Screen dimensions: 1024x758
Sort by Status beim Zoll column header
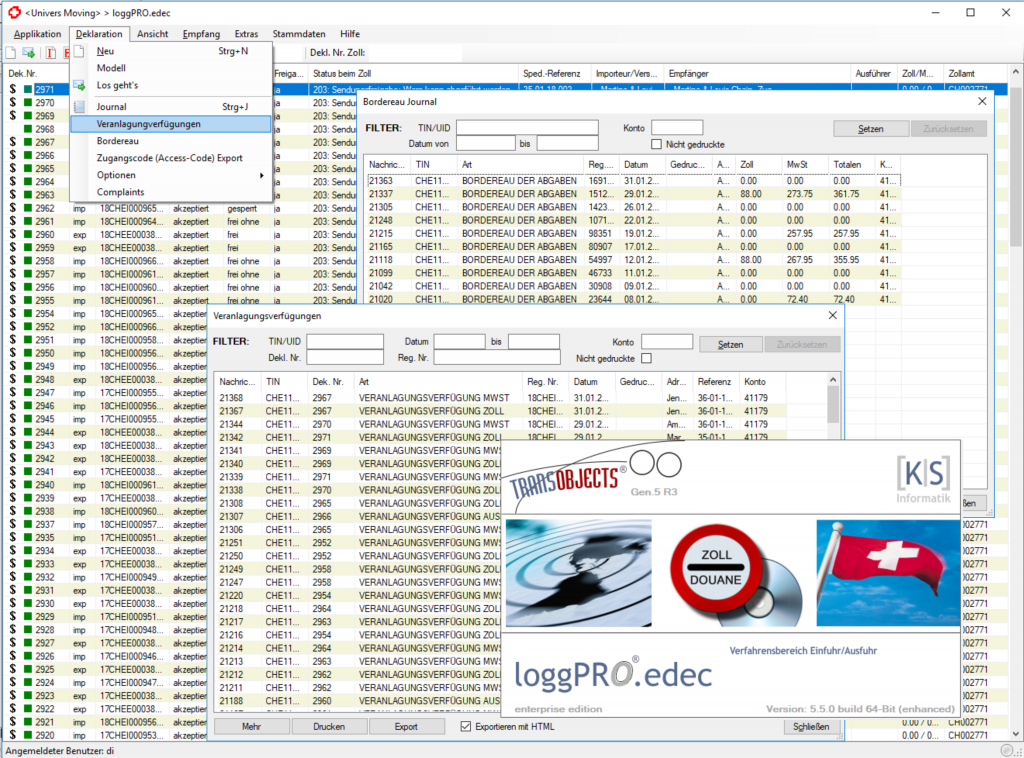(x=413, y=73)
